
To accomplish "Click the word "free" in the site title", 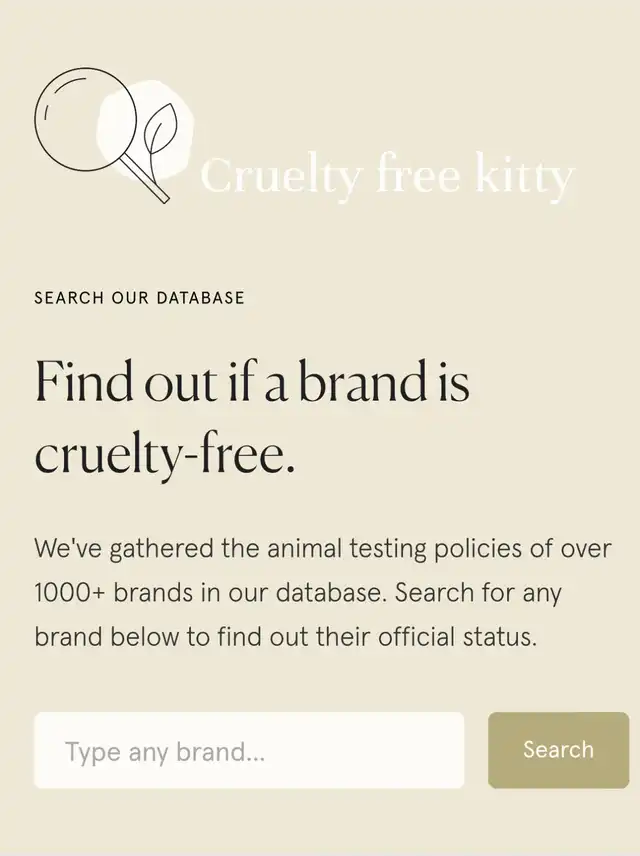I will click(419, 177).
